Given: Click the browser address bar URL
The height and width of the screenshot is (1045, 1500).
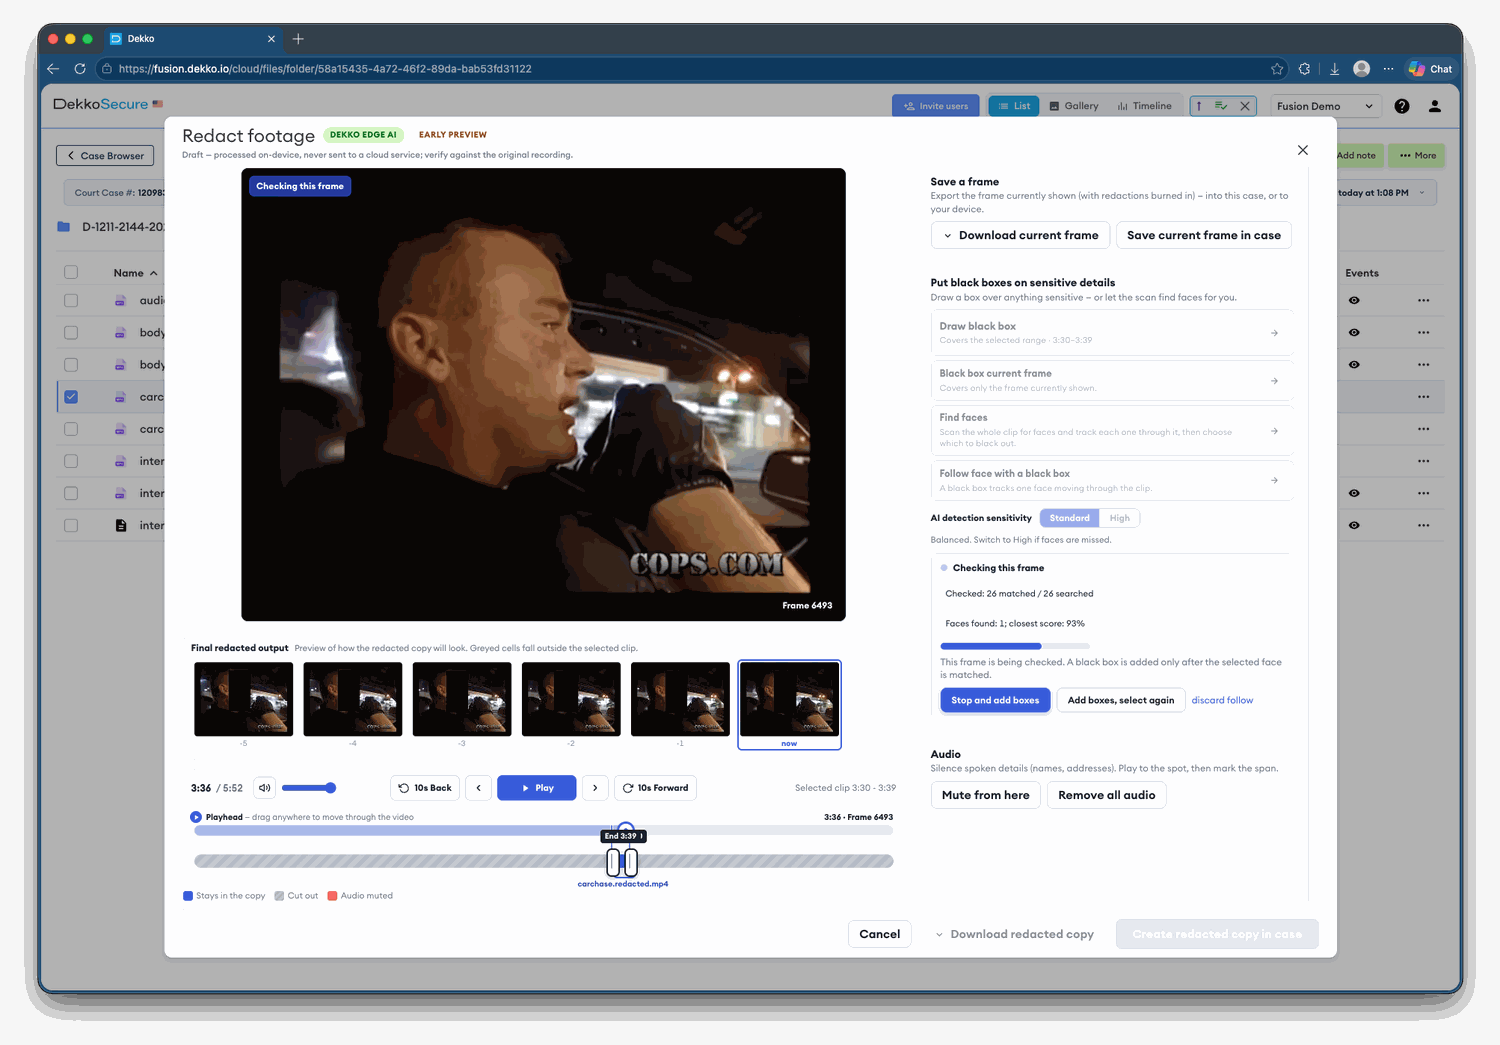Looking at the screenshot, I should coord(325,69).
